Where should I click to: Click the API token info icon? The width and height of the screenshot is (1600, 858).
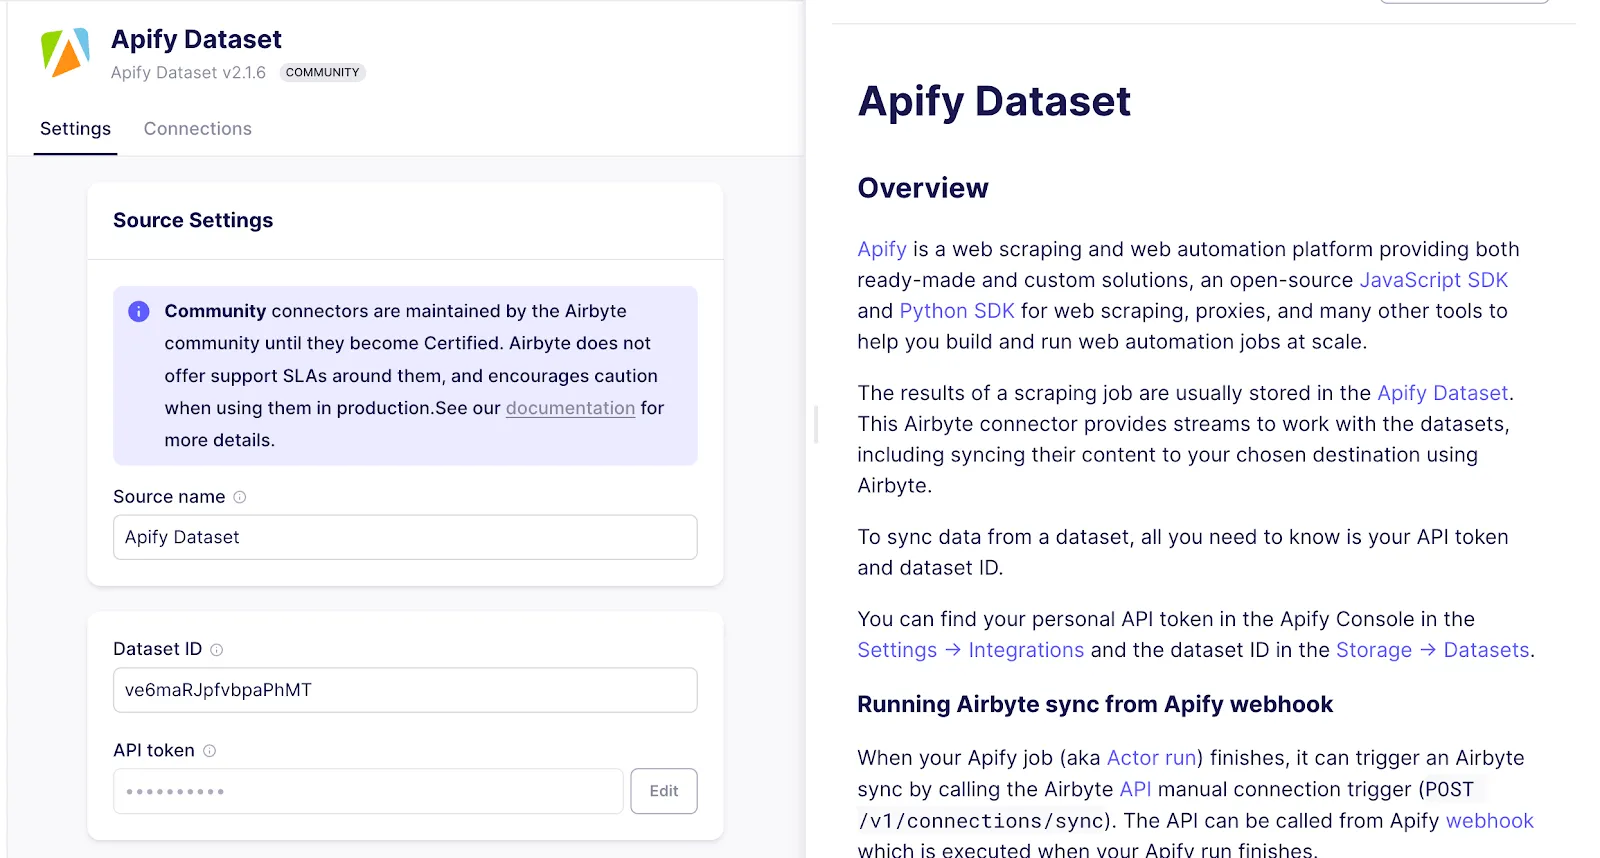pyautogui.click(x=209, y=751)
